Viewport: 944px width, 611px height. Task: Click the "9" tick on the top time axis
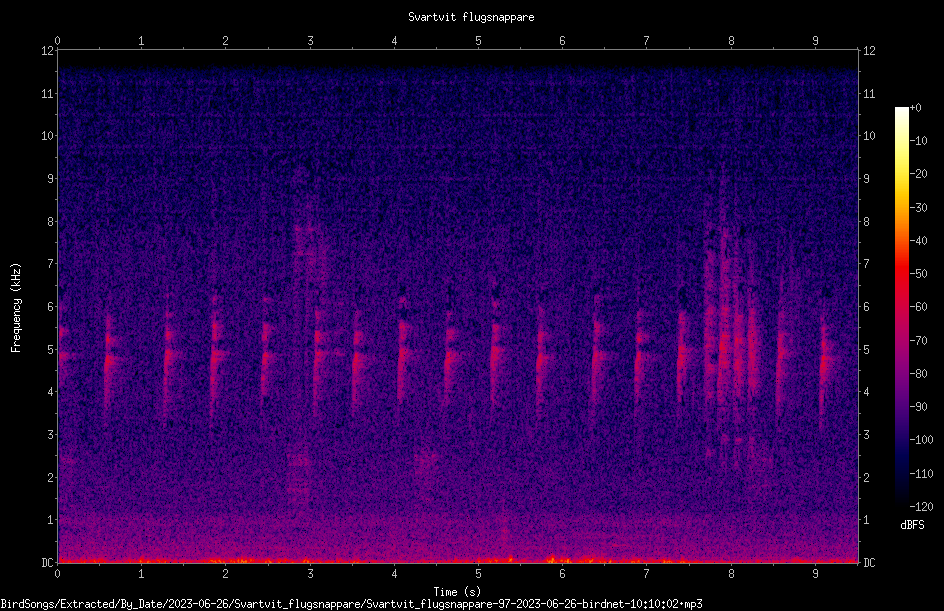[x=815, y=40]
